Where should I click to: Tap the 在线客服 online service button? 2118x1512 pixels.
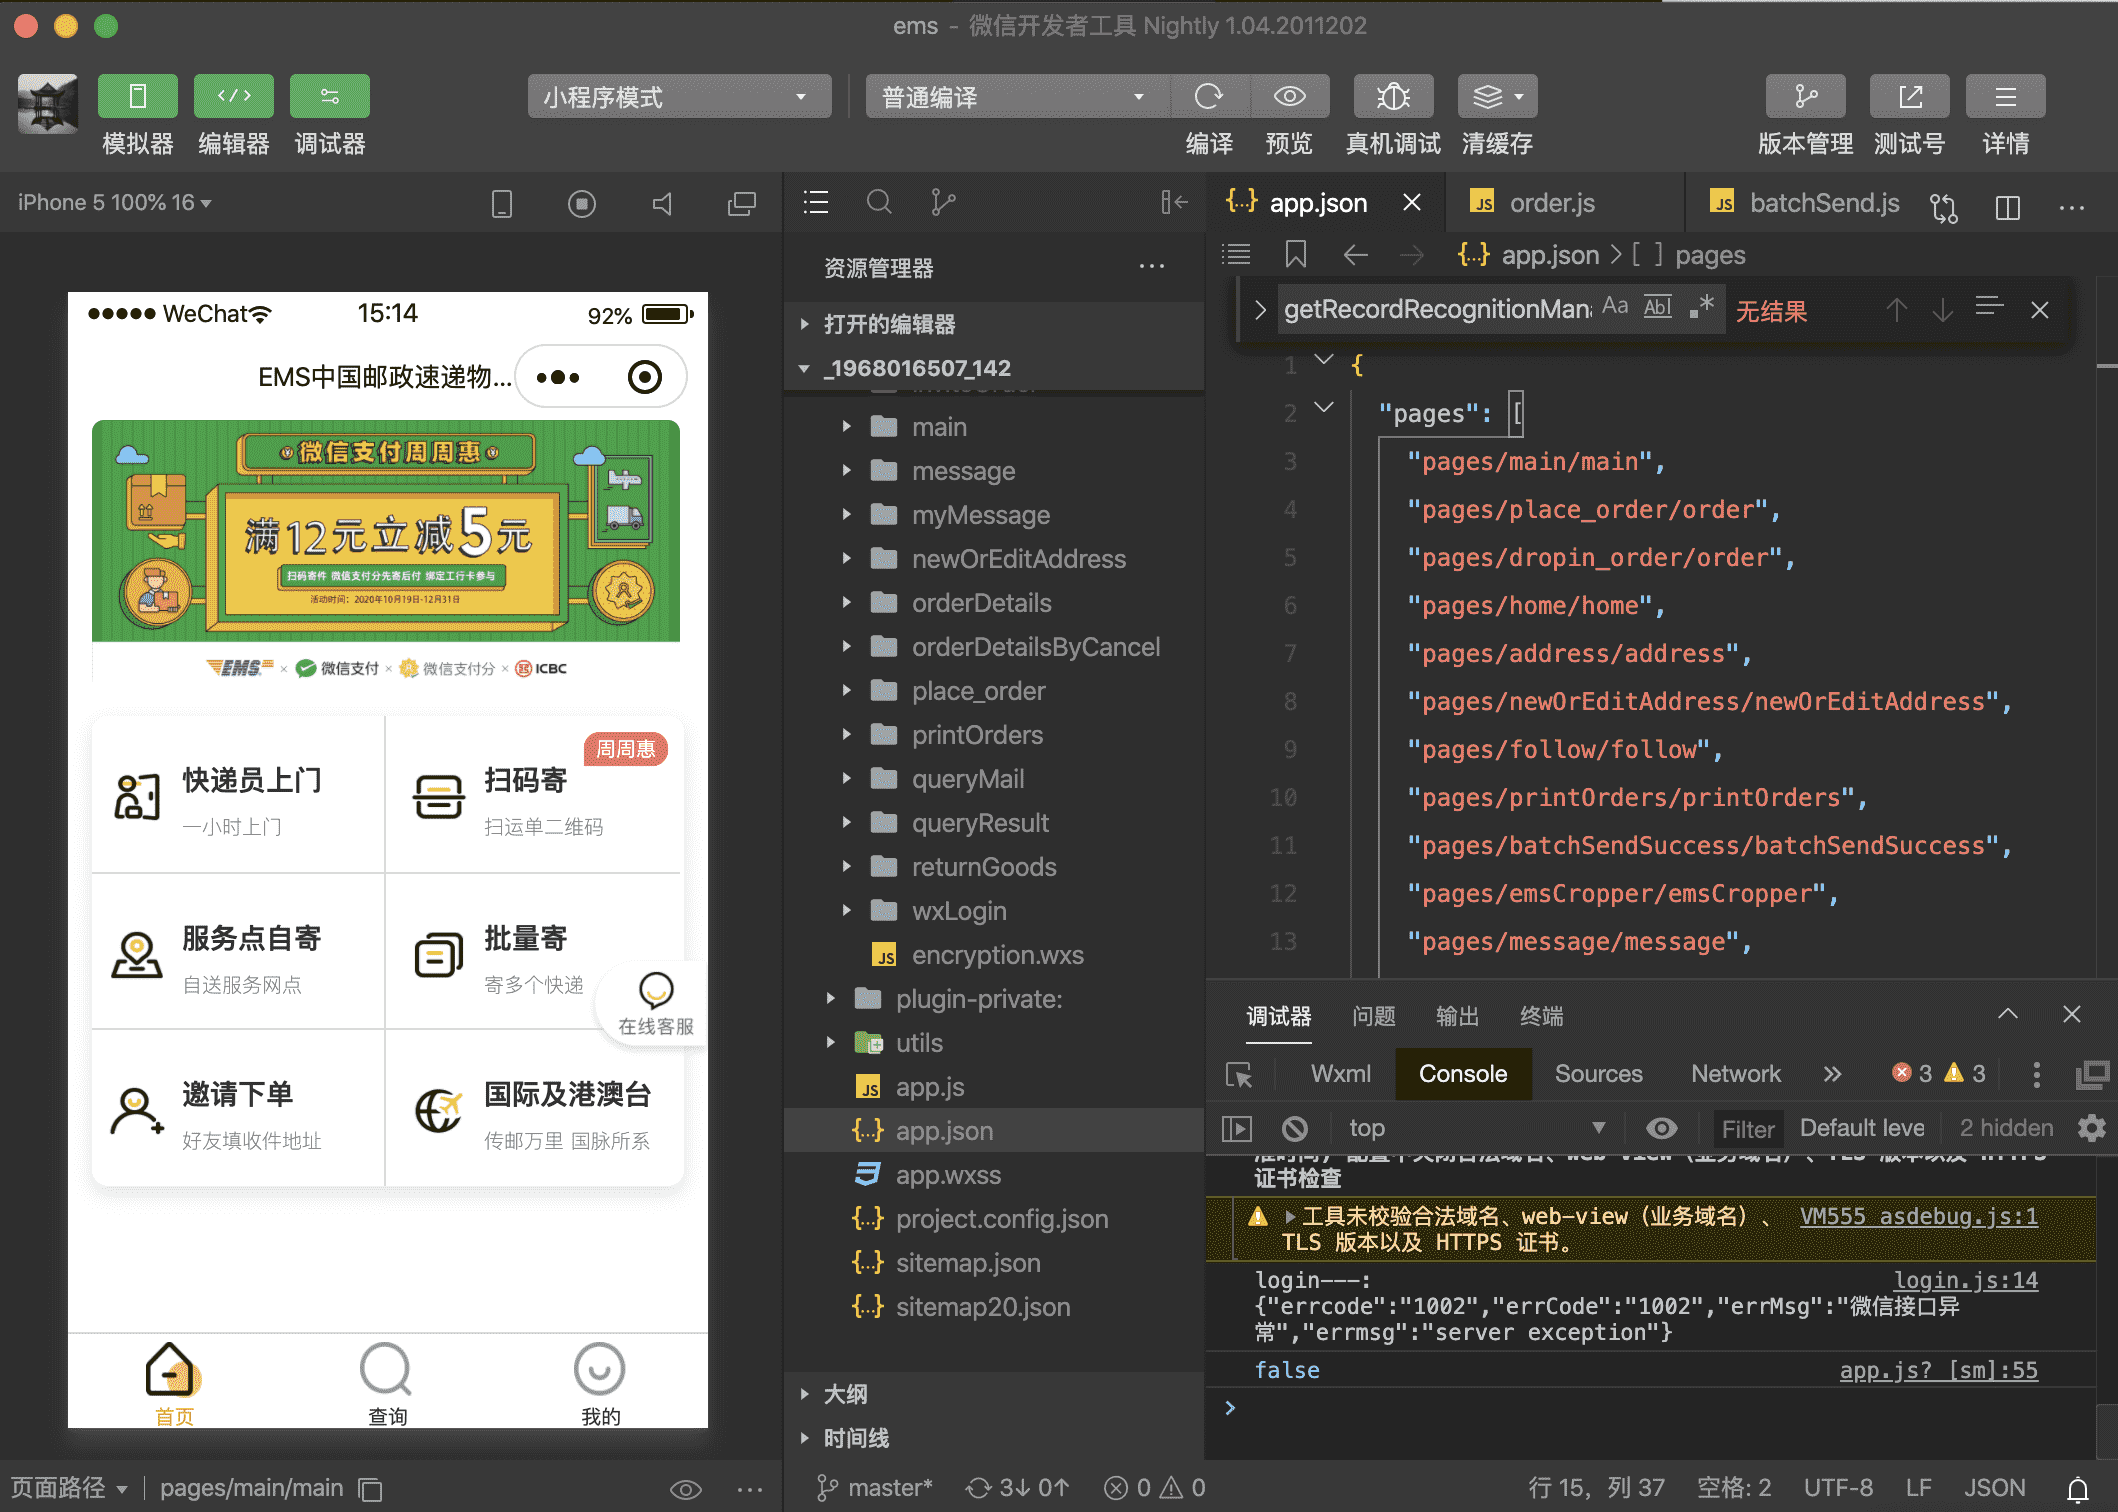click(x=655, y=1006)
